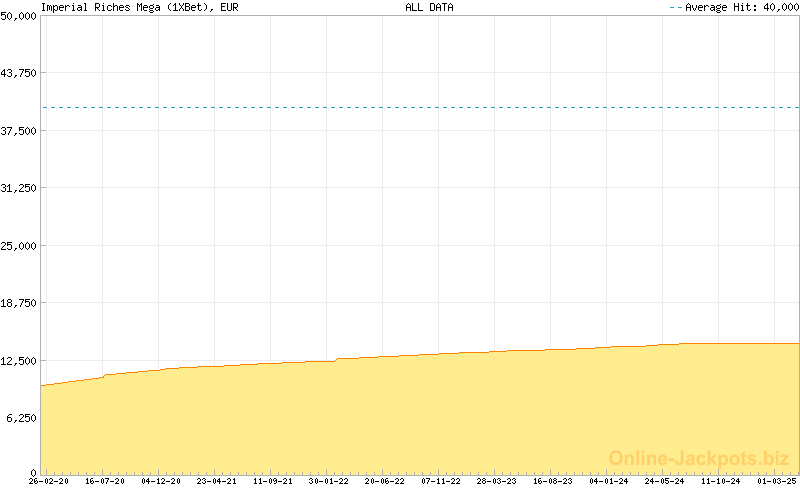Click the 16-07-20 date label
800x490 pixels.
(105, 481)
